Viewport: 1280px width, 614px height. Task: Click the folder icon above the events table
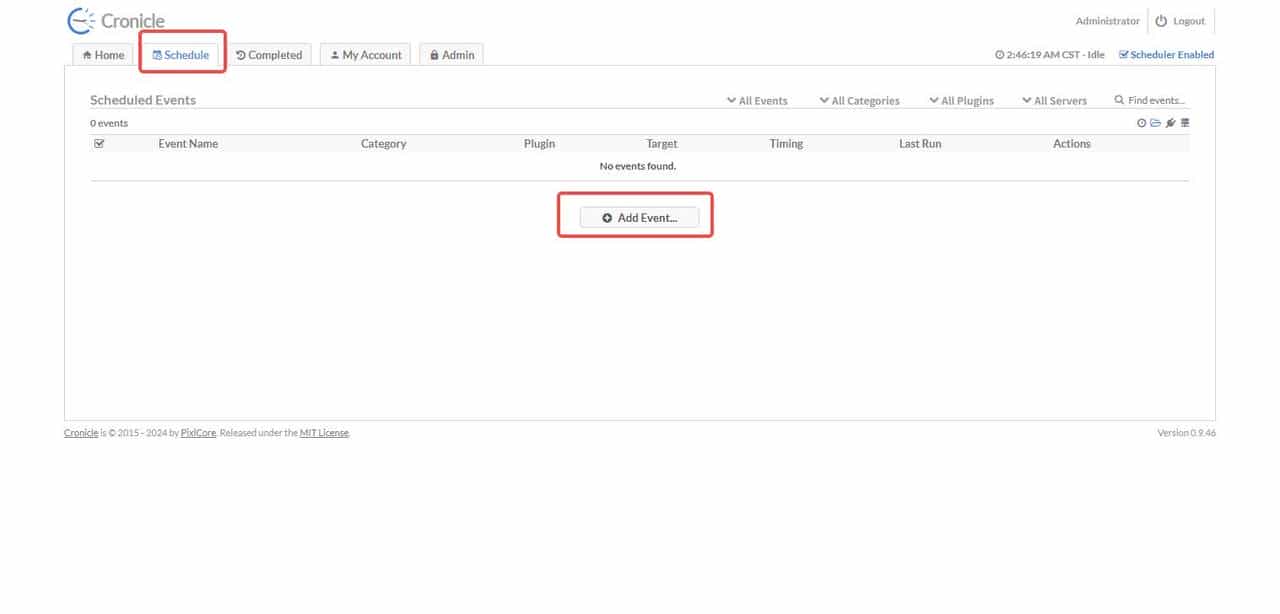coord(1156,123)
